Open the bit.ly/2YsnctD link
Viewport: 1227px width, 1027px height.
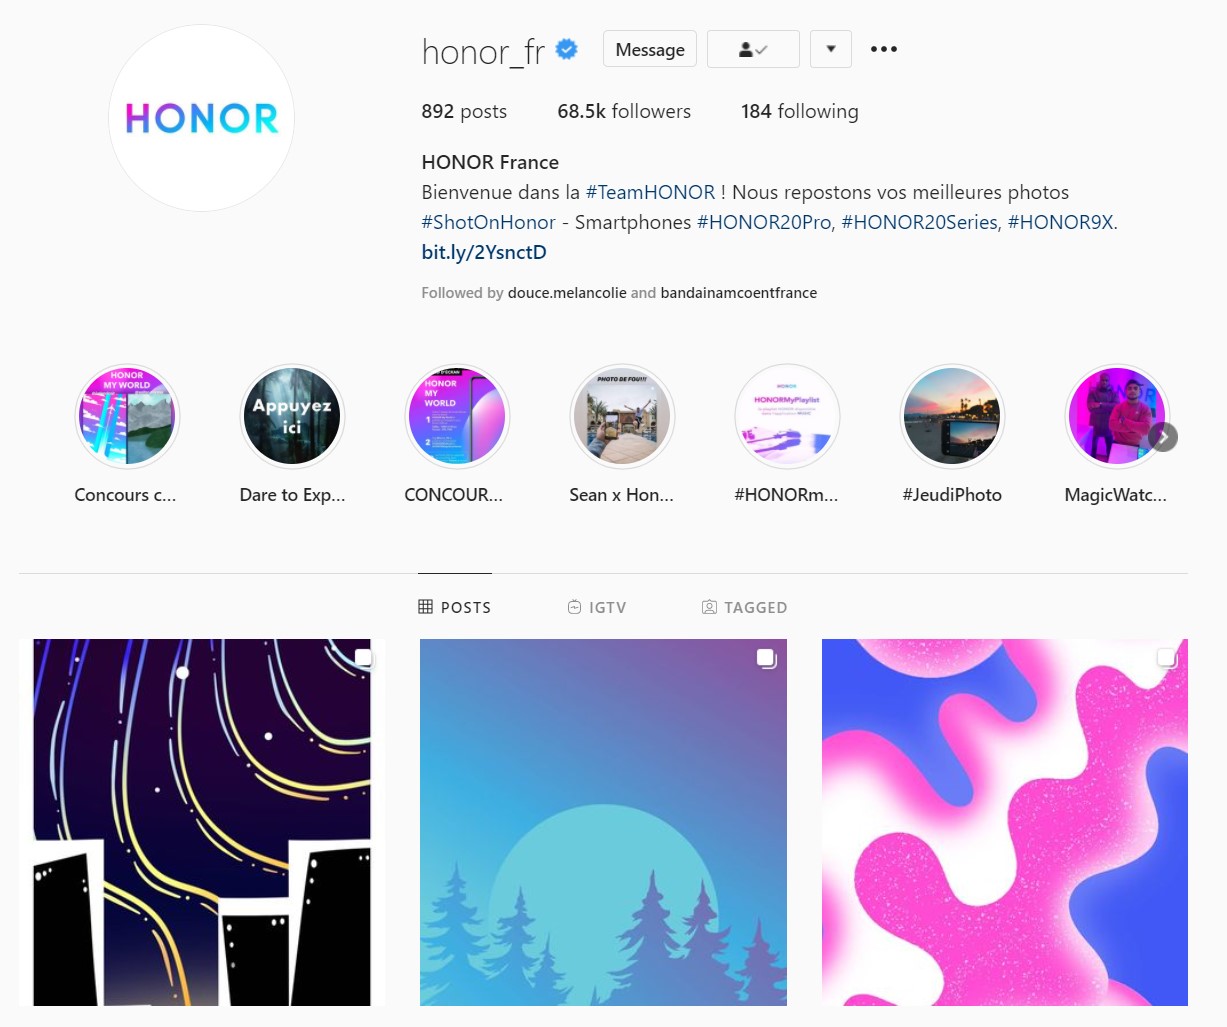[484, 252]
